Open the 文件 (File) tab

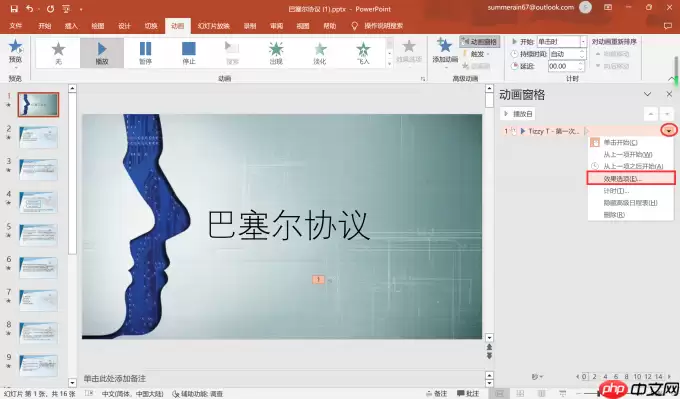pyautogui.click(x=16, y=26)
